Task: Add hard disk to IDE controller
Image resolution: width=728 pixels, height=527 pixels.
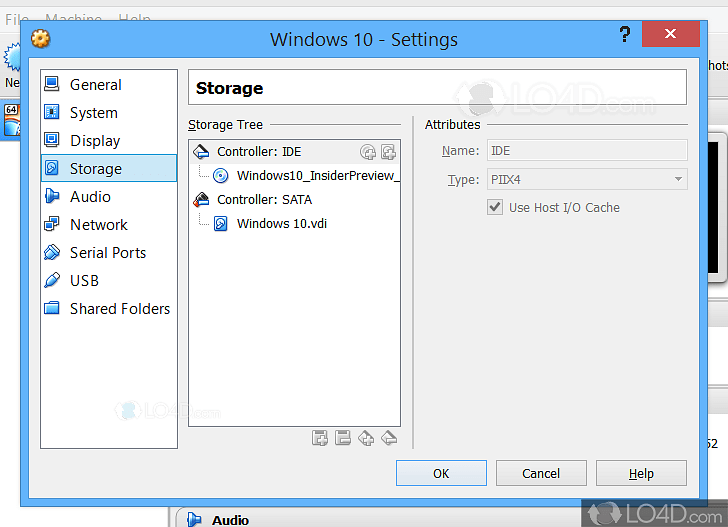Action: 388,152
